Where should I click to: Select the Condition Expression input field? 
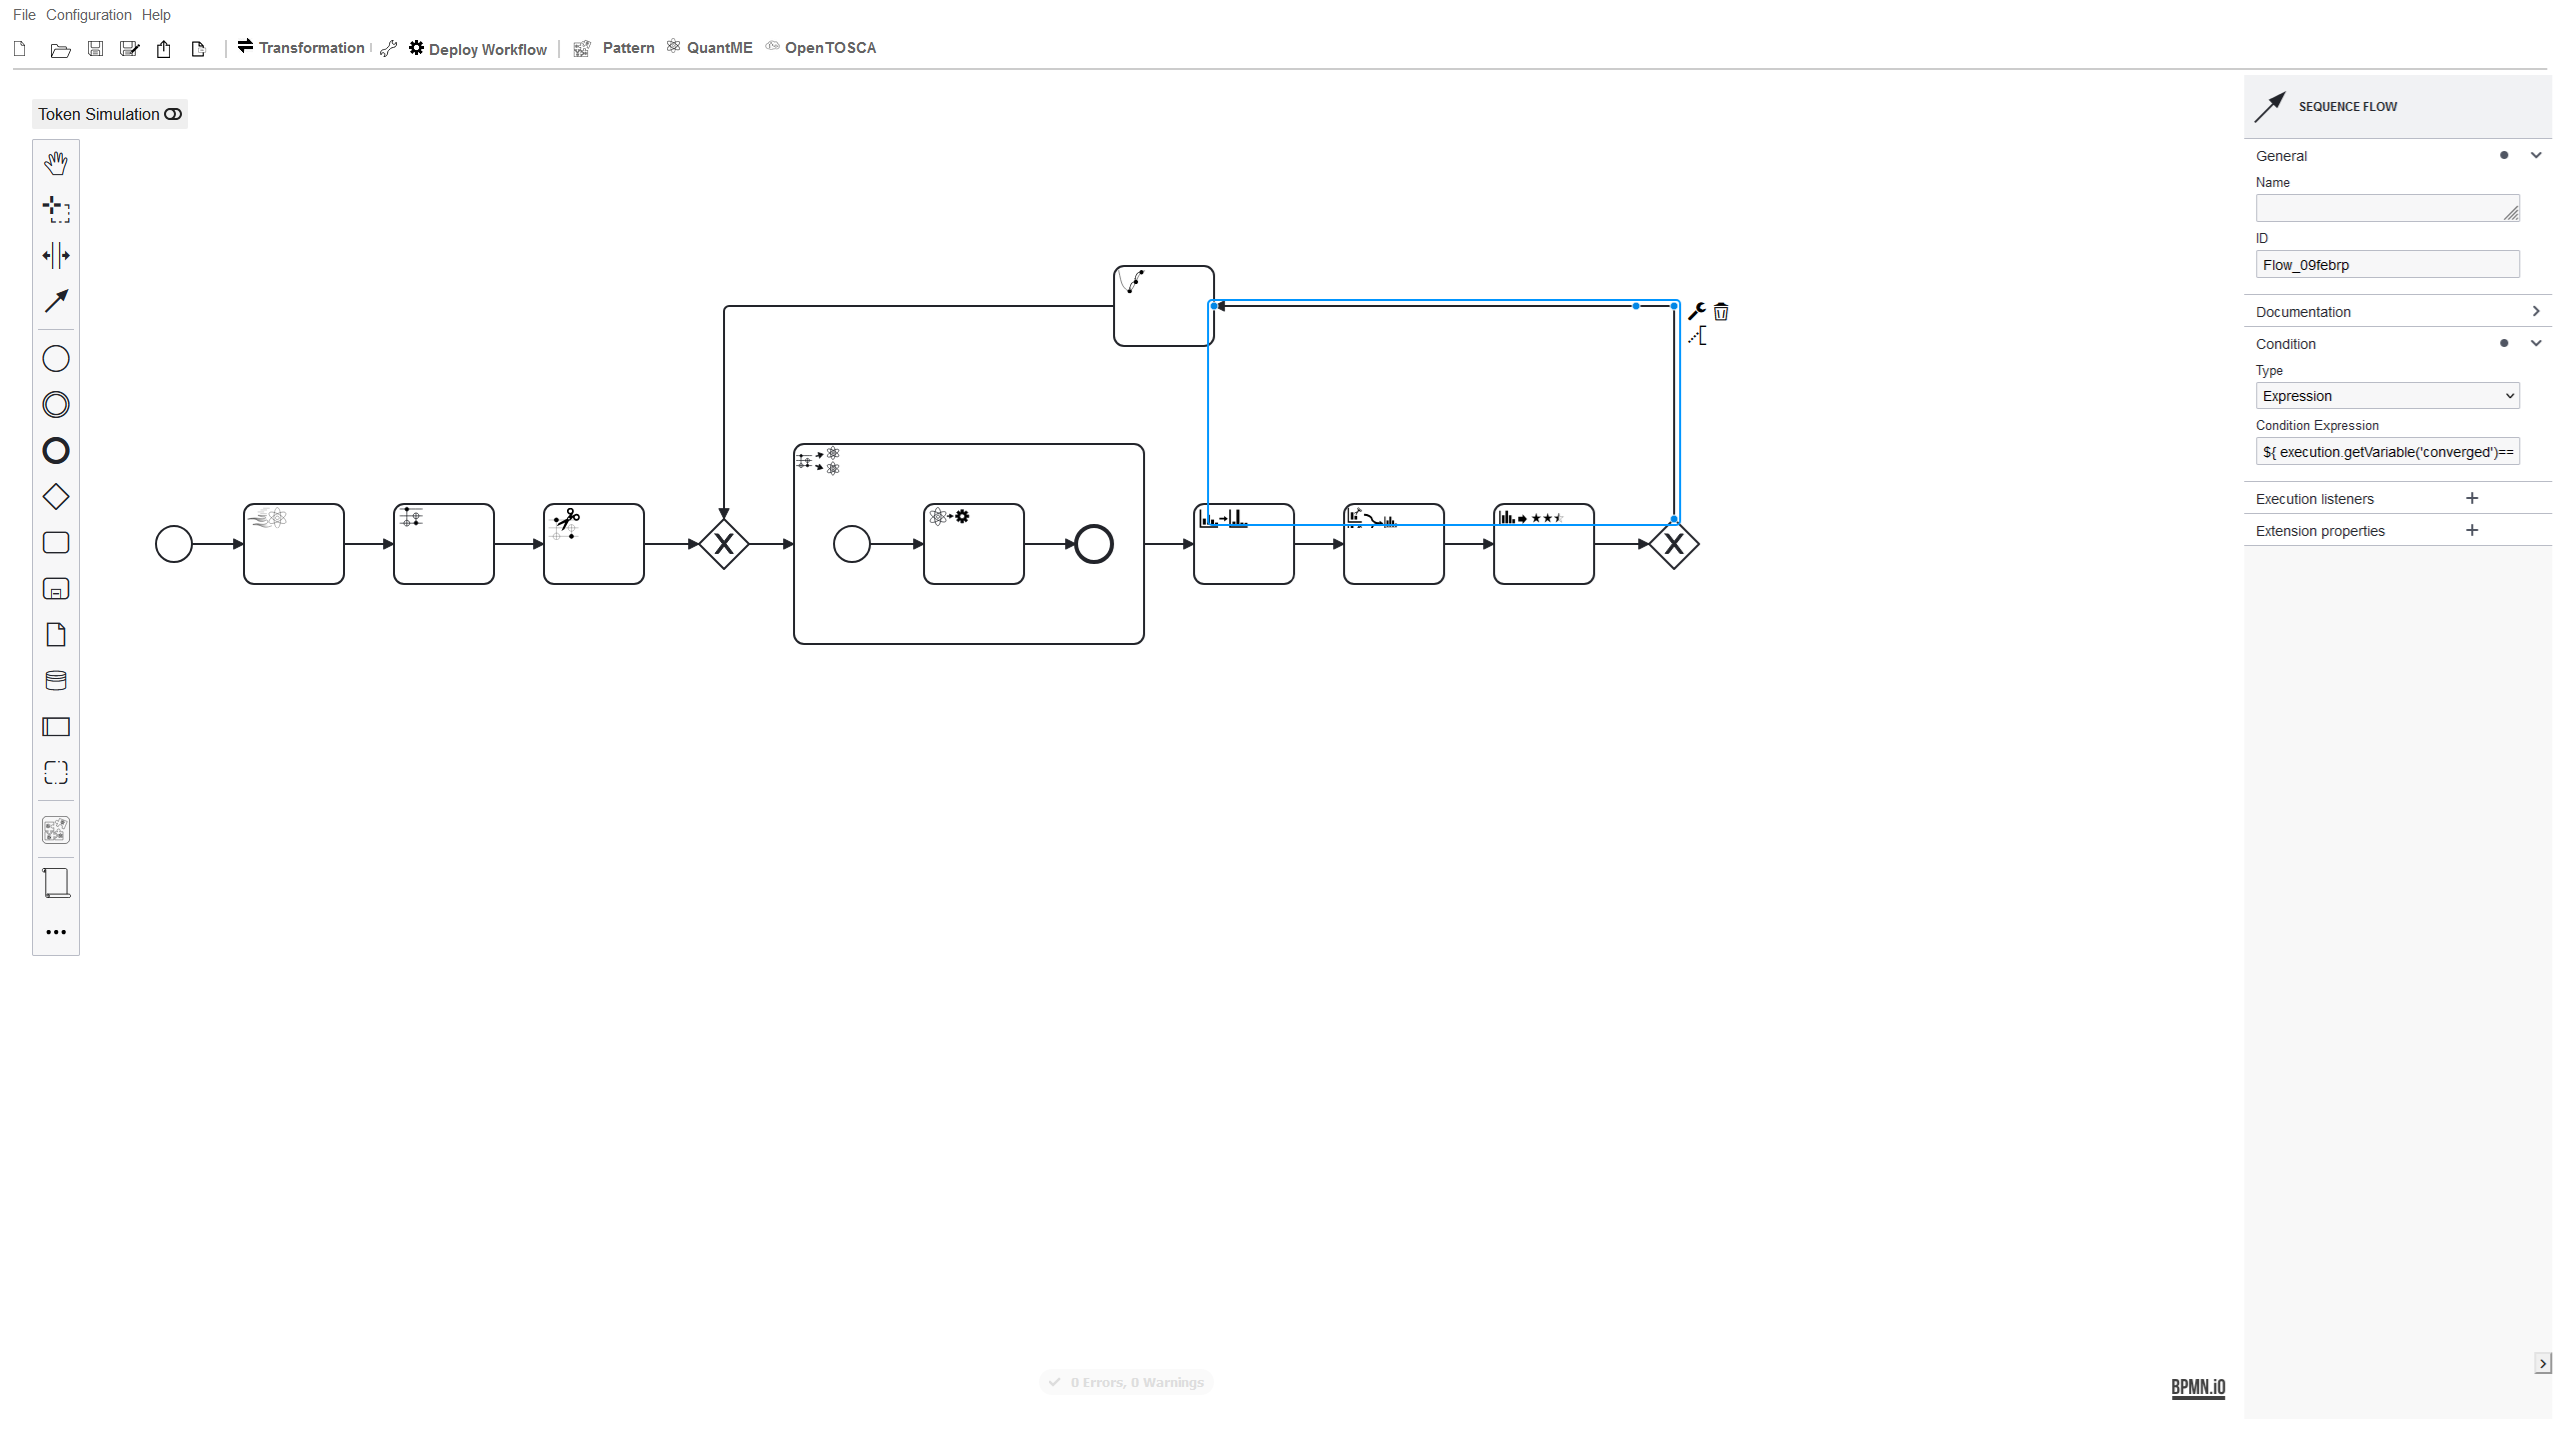coord(2388,452)
